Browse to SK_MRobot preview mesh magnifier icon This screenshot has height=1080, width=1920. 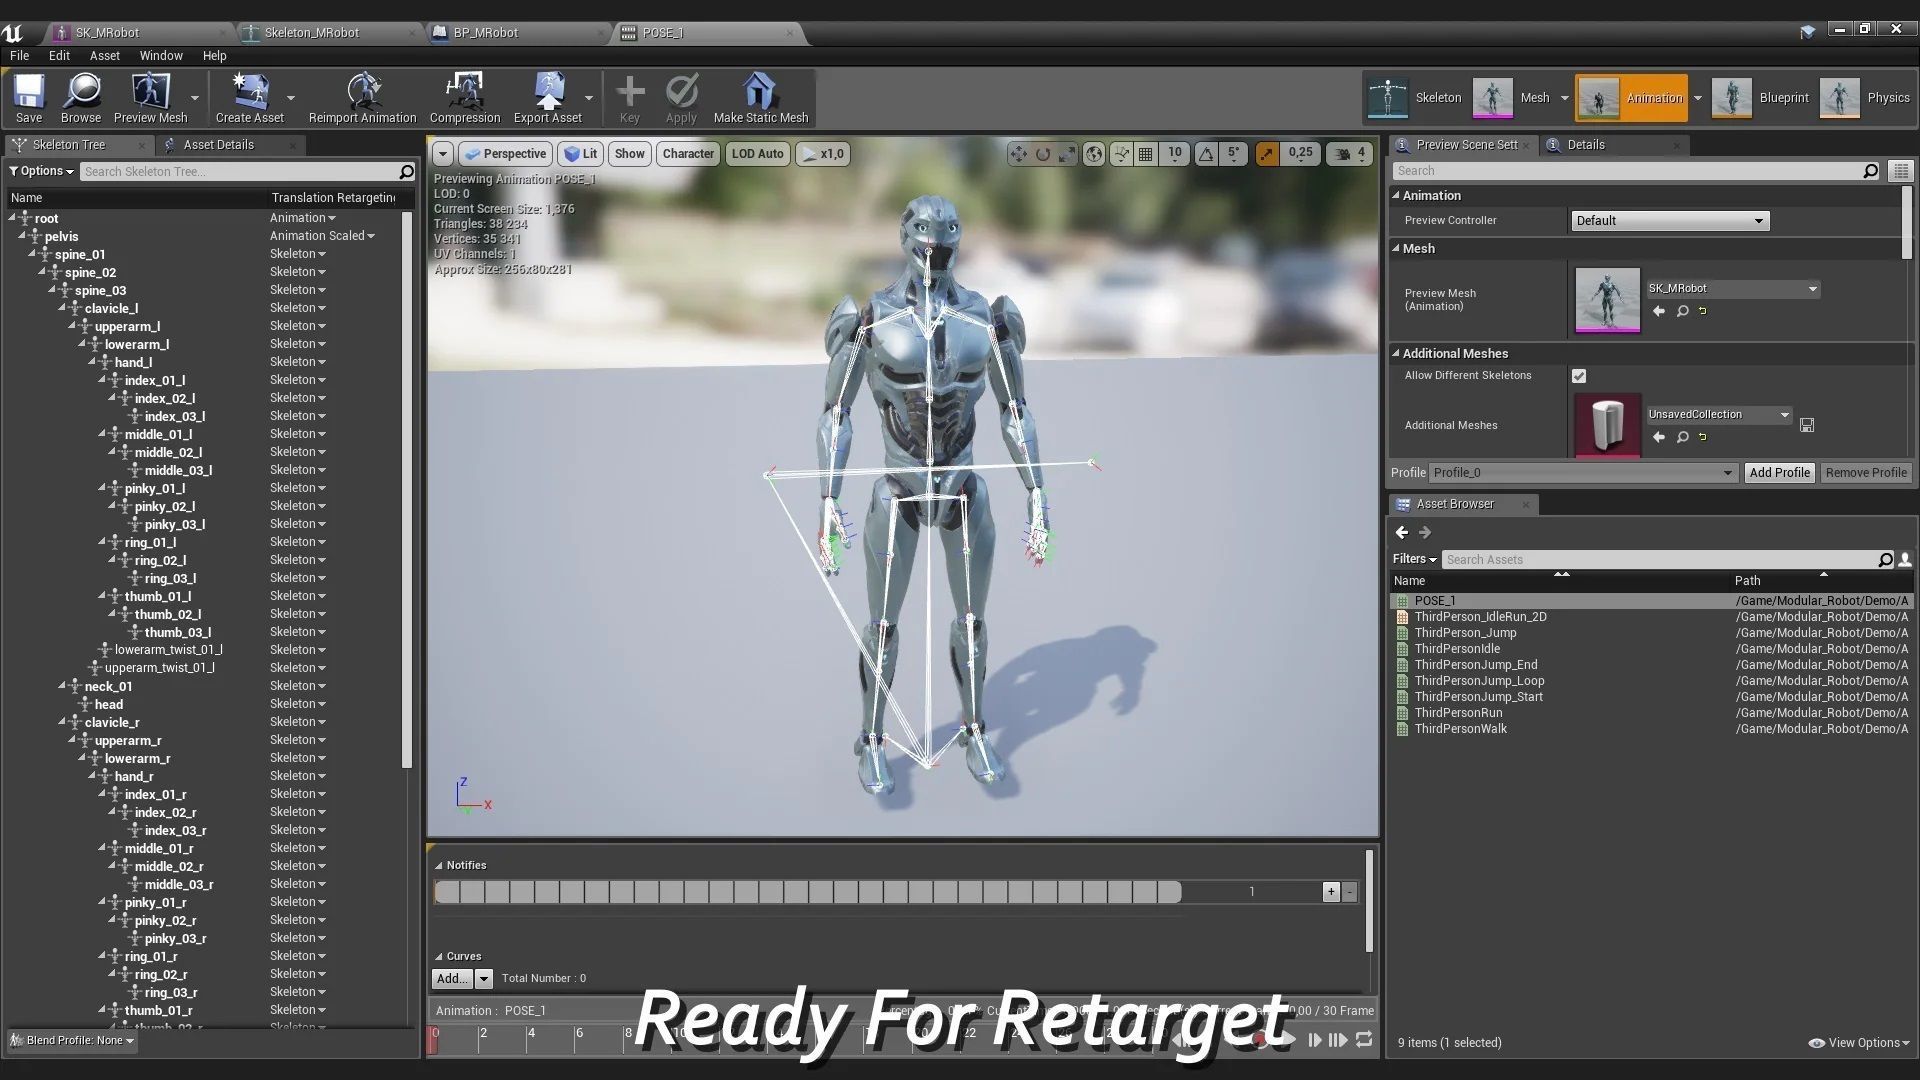[x=1683, y=311]
